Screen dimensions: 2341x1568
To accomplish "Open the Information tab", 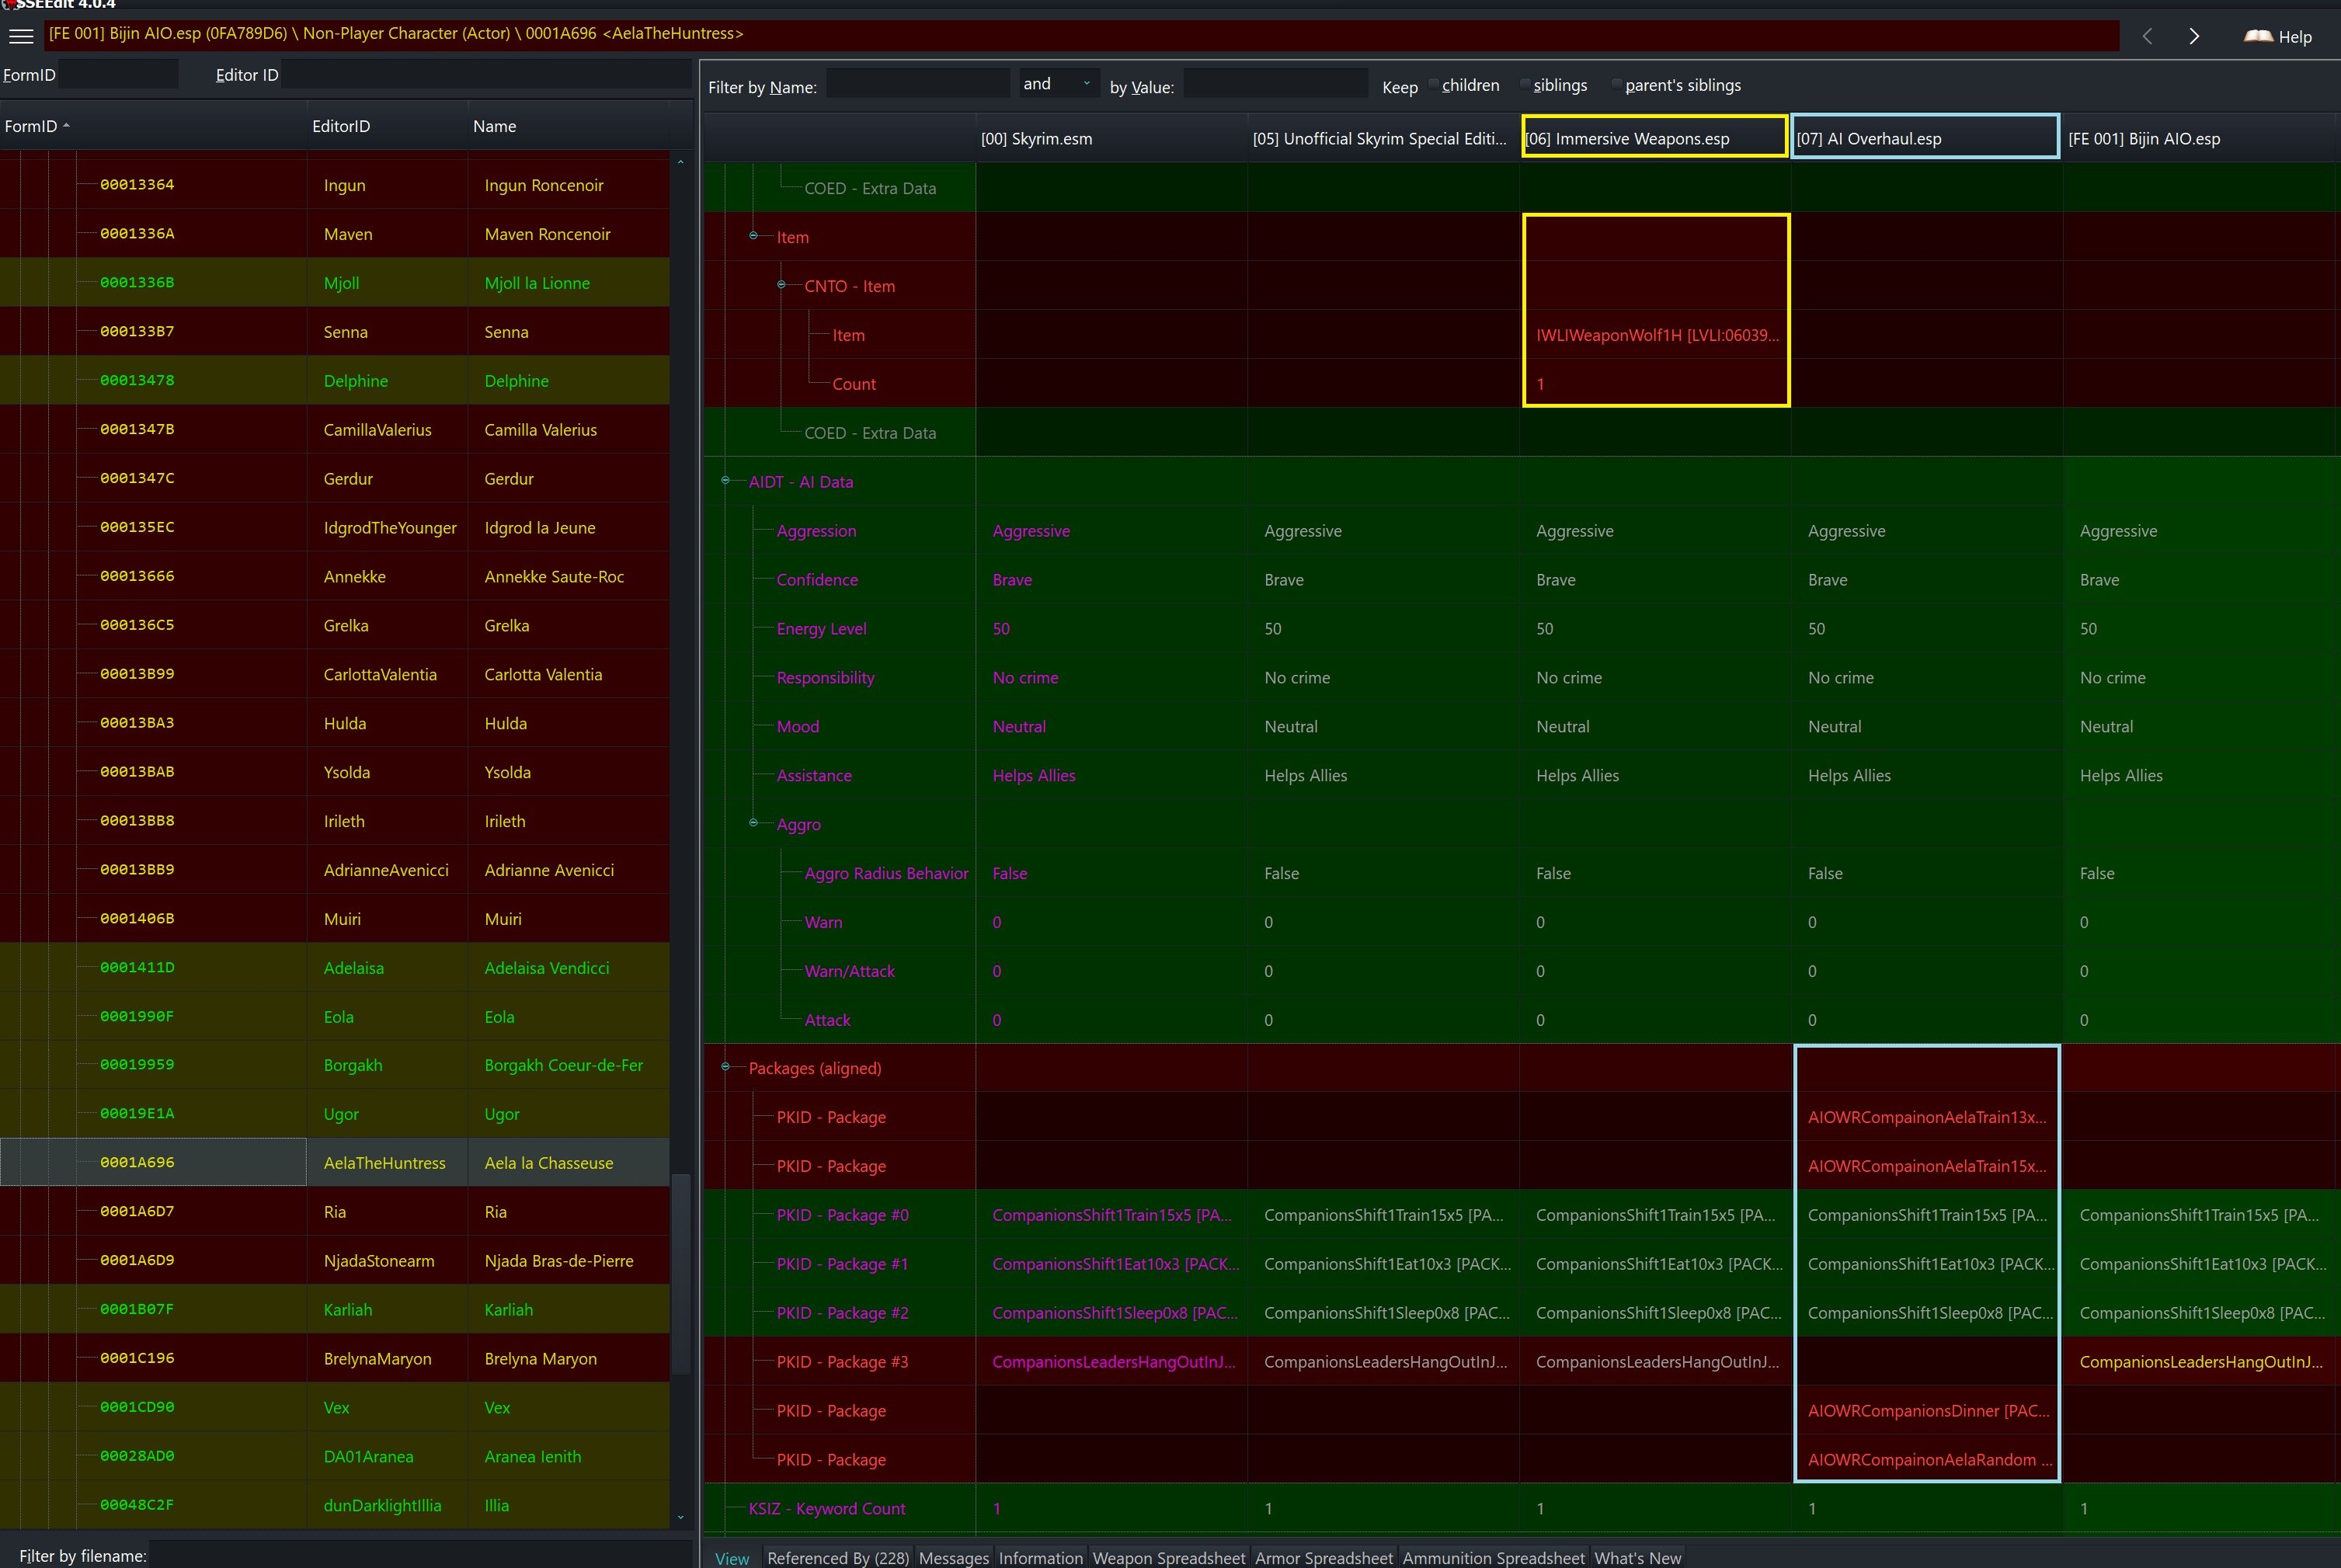I will [x=1041, y=1557].
